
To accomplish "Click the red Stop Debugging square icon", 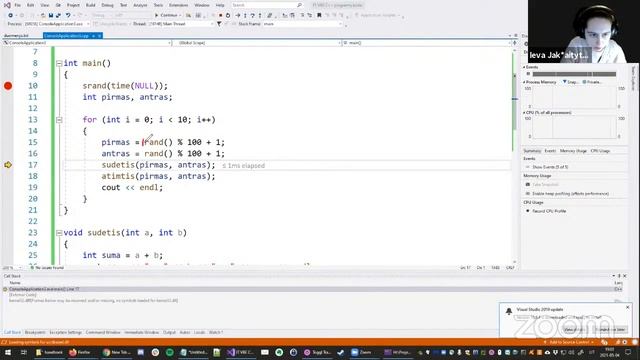I will pos(220,15).
